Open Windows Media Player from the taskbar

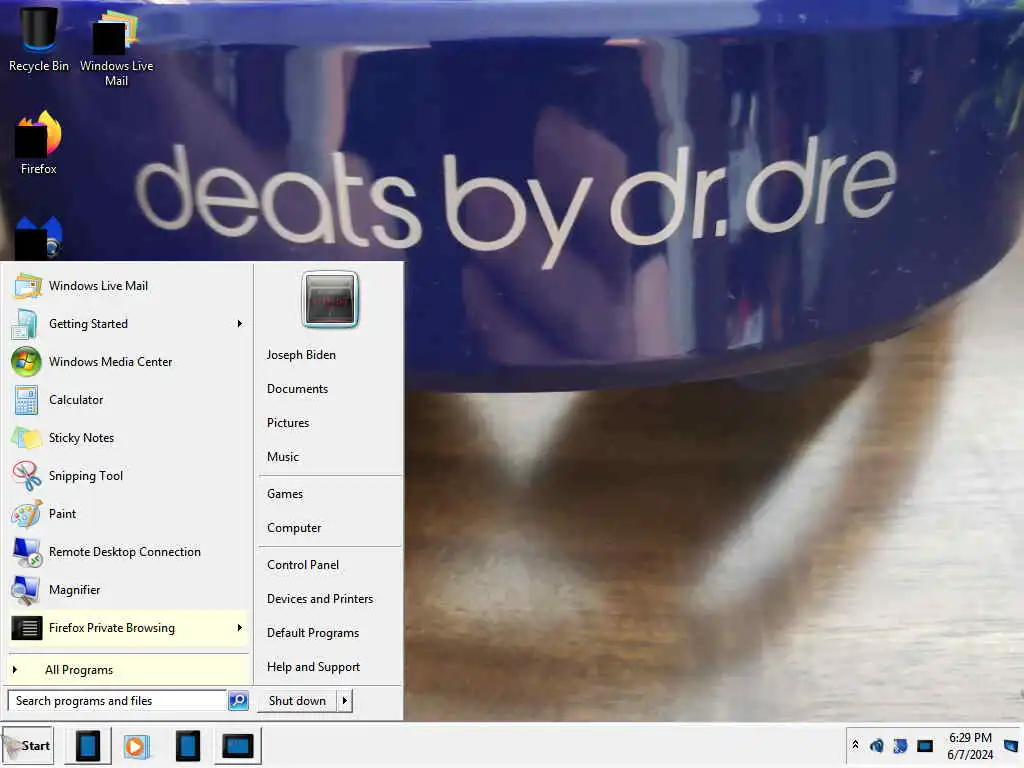136,746
